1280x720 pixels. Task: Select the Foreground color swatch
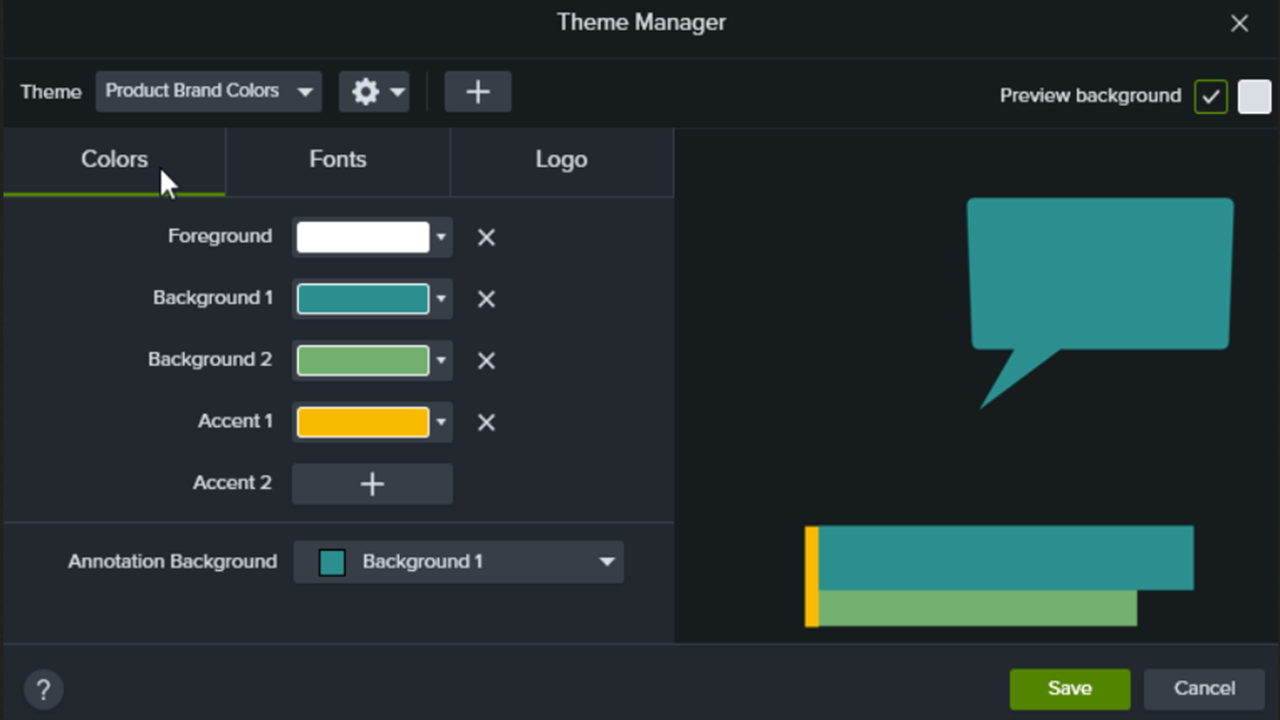364,237
